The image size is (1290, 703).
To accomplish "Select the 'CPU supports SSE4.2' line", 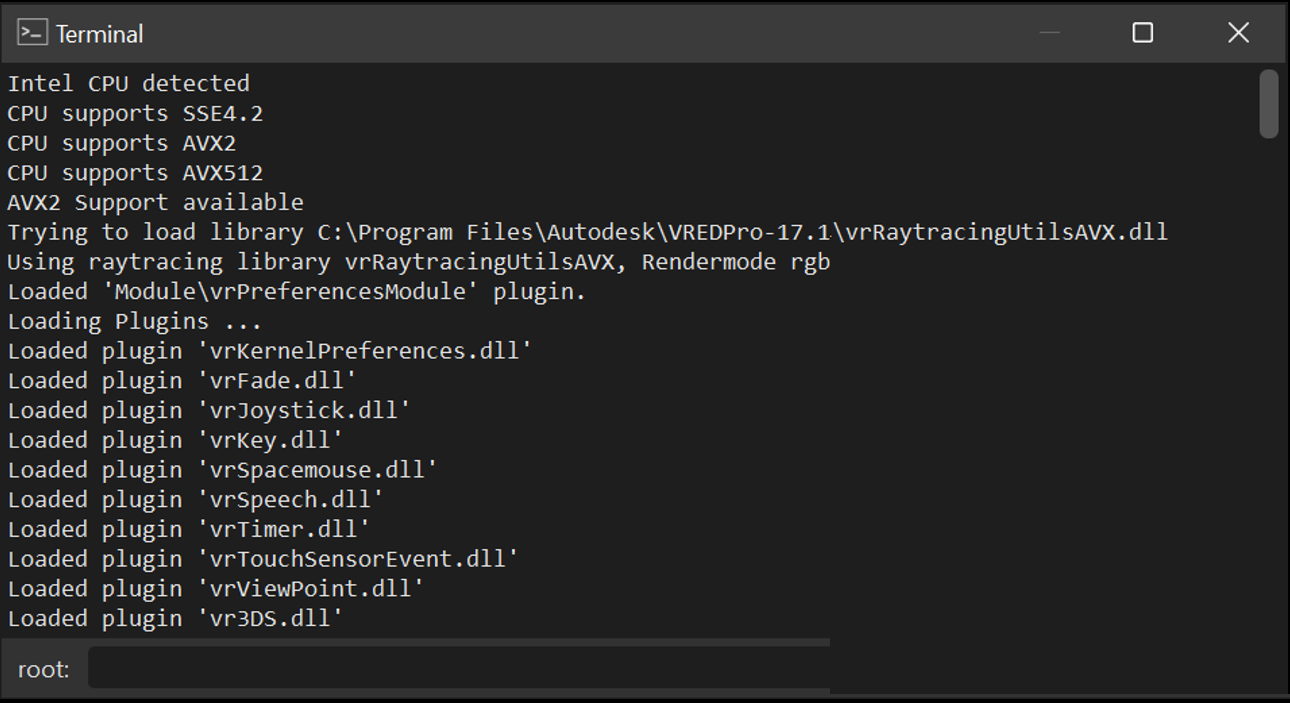I will pyautogui.click(x=135, y=113).
